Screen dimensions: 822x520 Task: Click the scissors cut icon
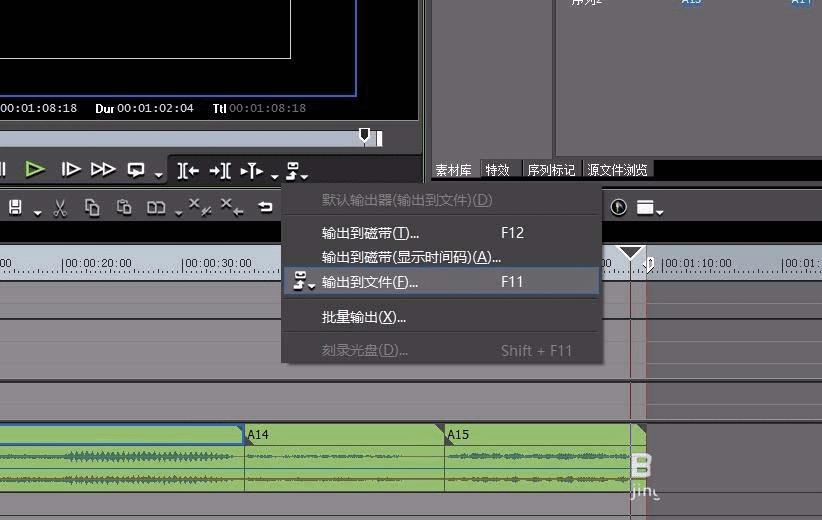coord(60,208)
